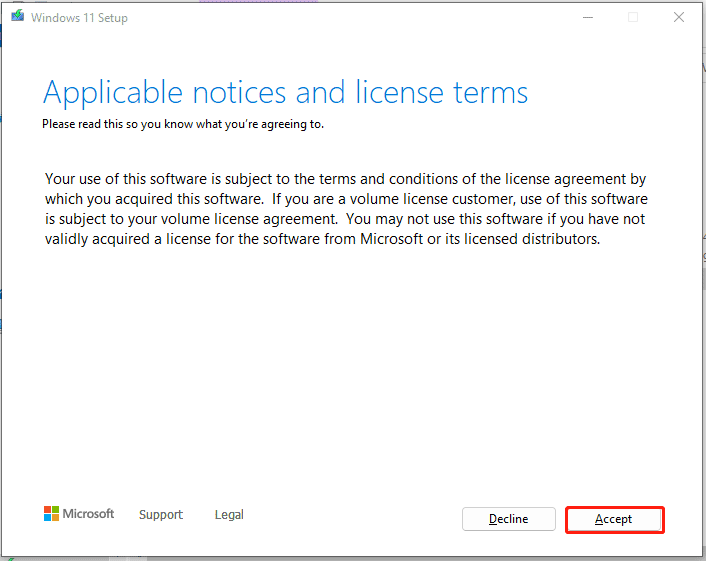The height and width of the screenshot is (561, 706).
Task: Open the Legal link
Action: click(229, 515)
